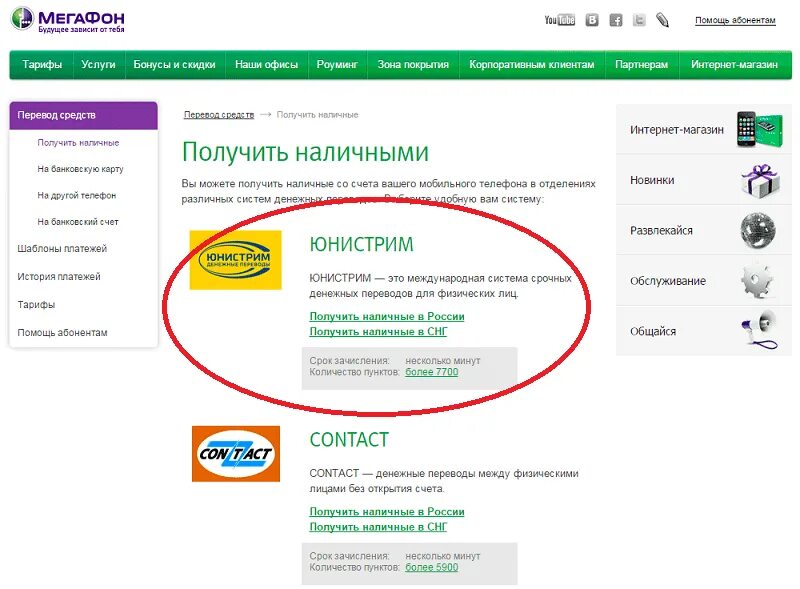Click Юнистрим Получить наличные в России
Screen dimensions: 800x589
pos(387,316)
